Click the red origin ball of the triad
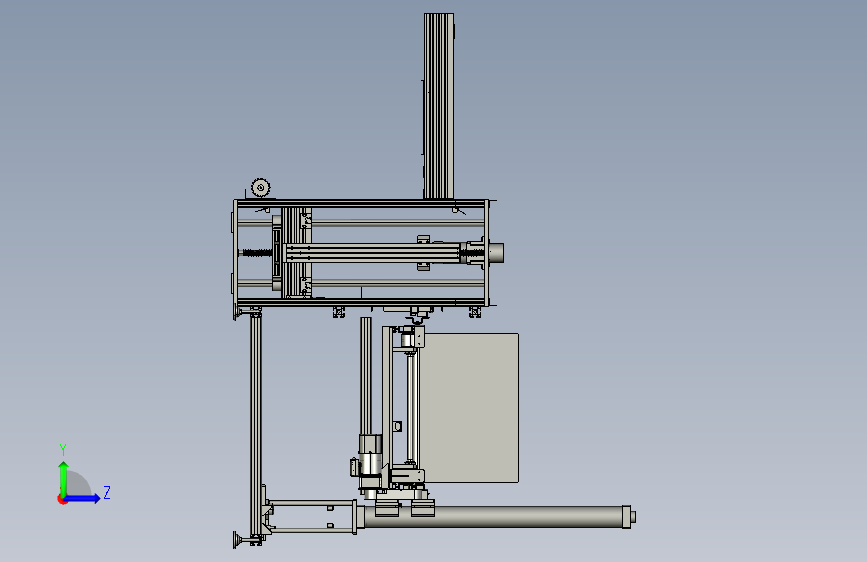This screenshot has width=867, height=562. 62,499
